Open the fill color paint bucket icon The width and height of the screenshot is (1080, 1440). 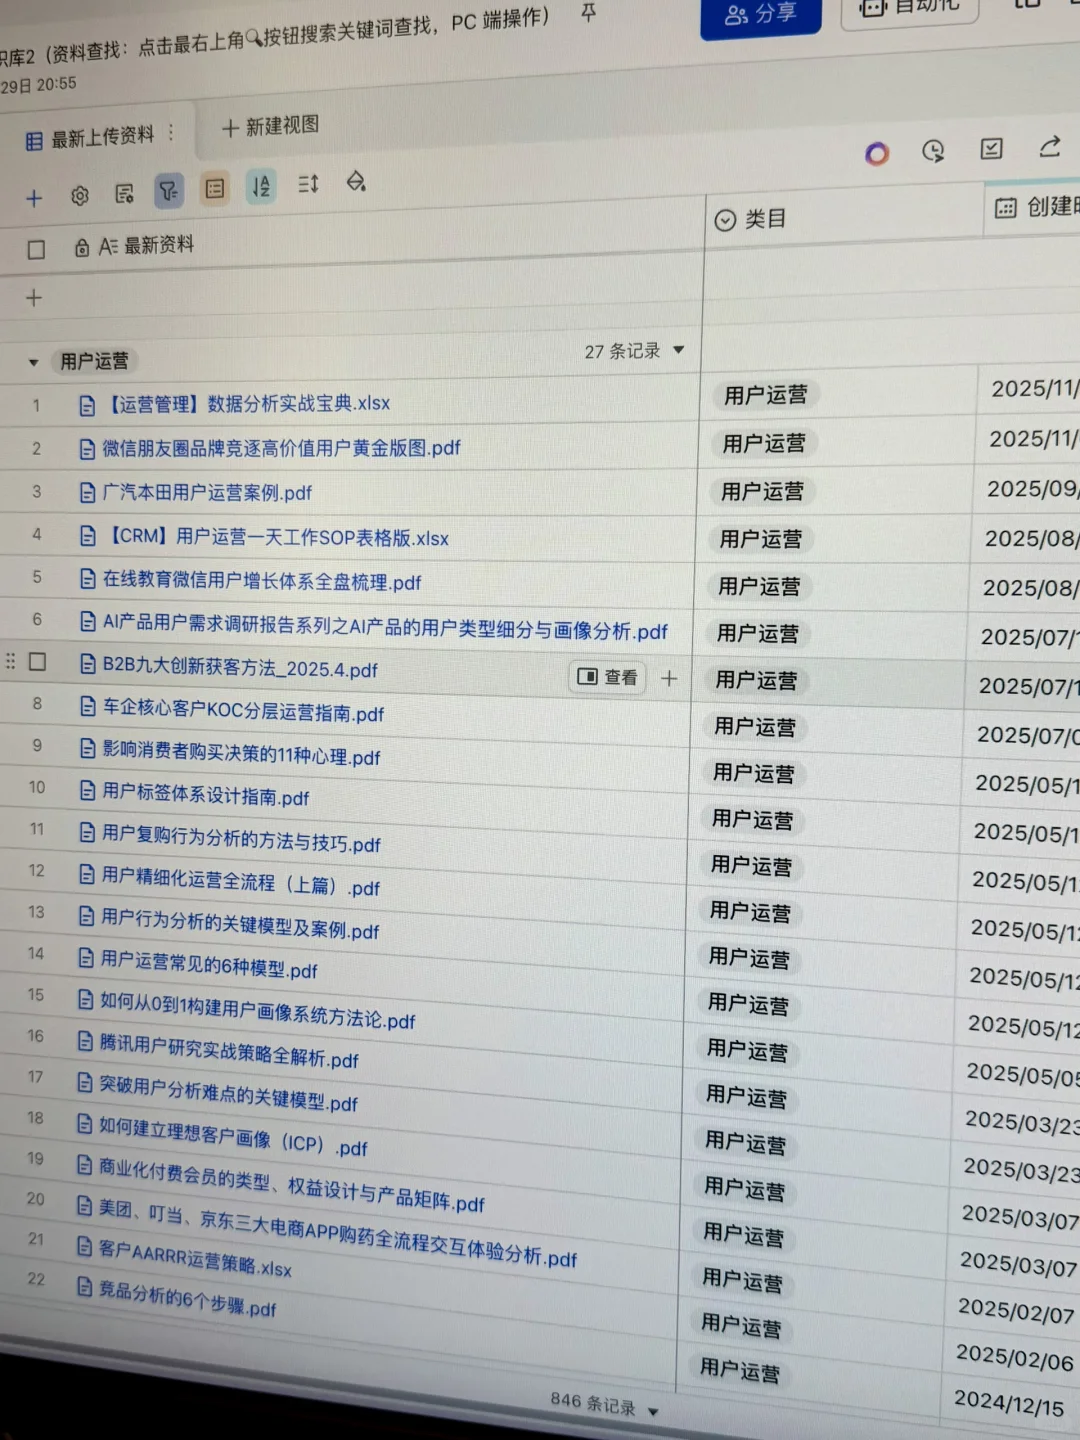356,181
